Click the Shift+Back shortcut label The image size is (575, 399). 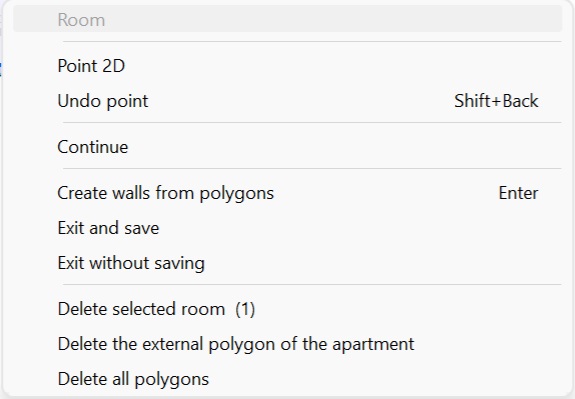(496, 101)
